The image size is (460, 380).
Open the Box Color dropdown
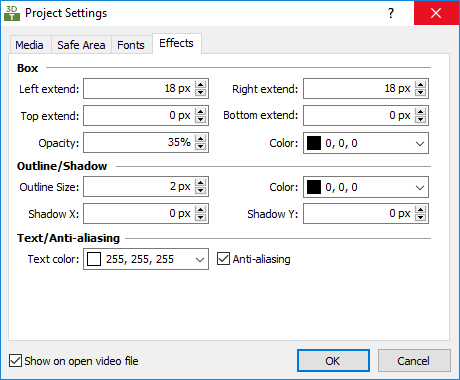(x=366, y=143)
